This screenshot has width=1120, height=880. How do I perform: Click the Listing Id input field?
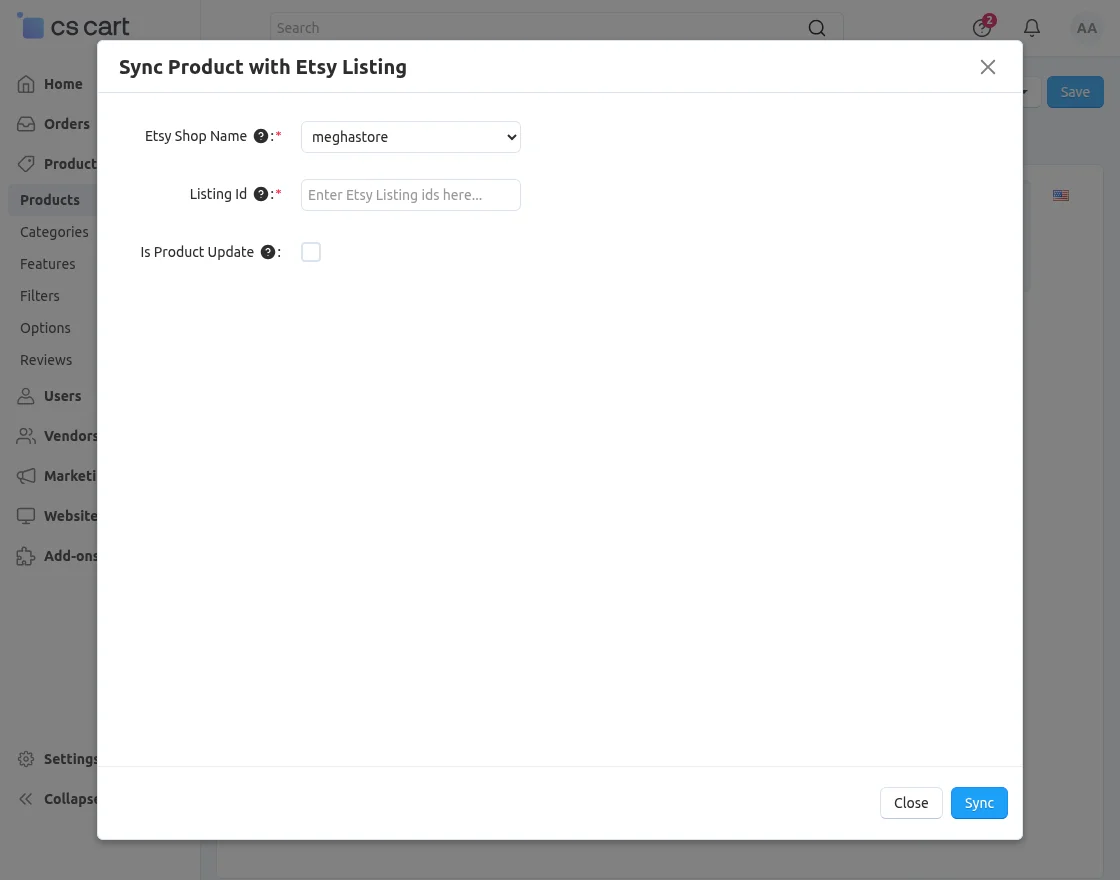click(x=411, y=195)
